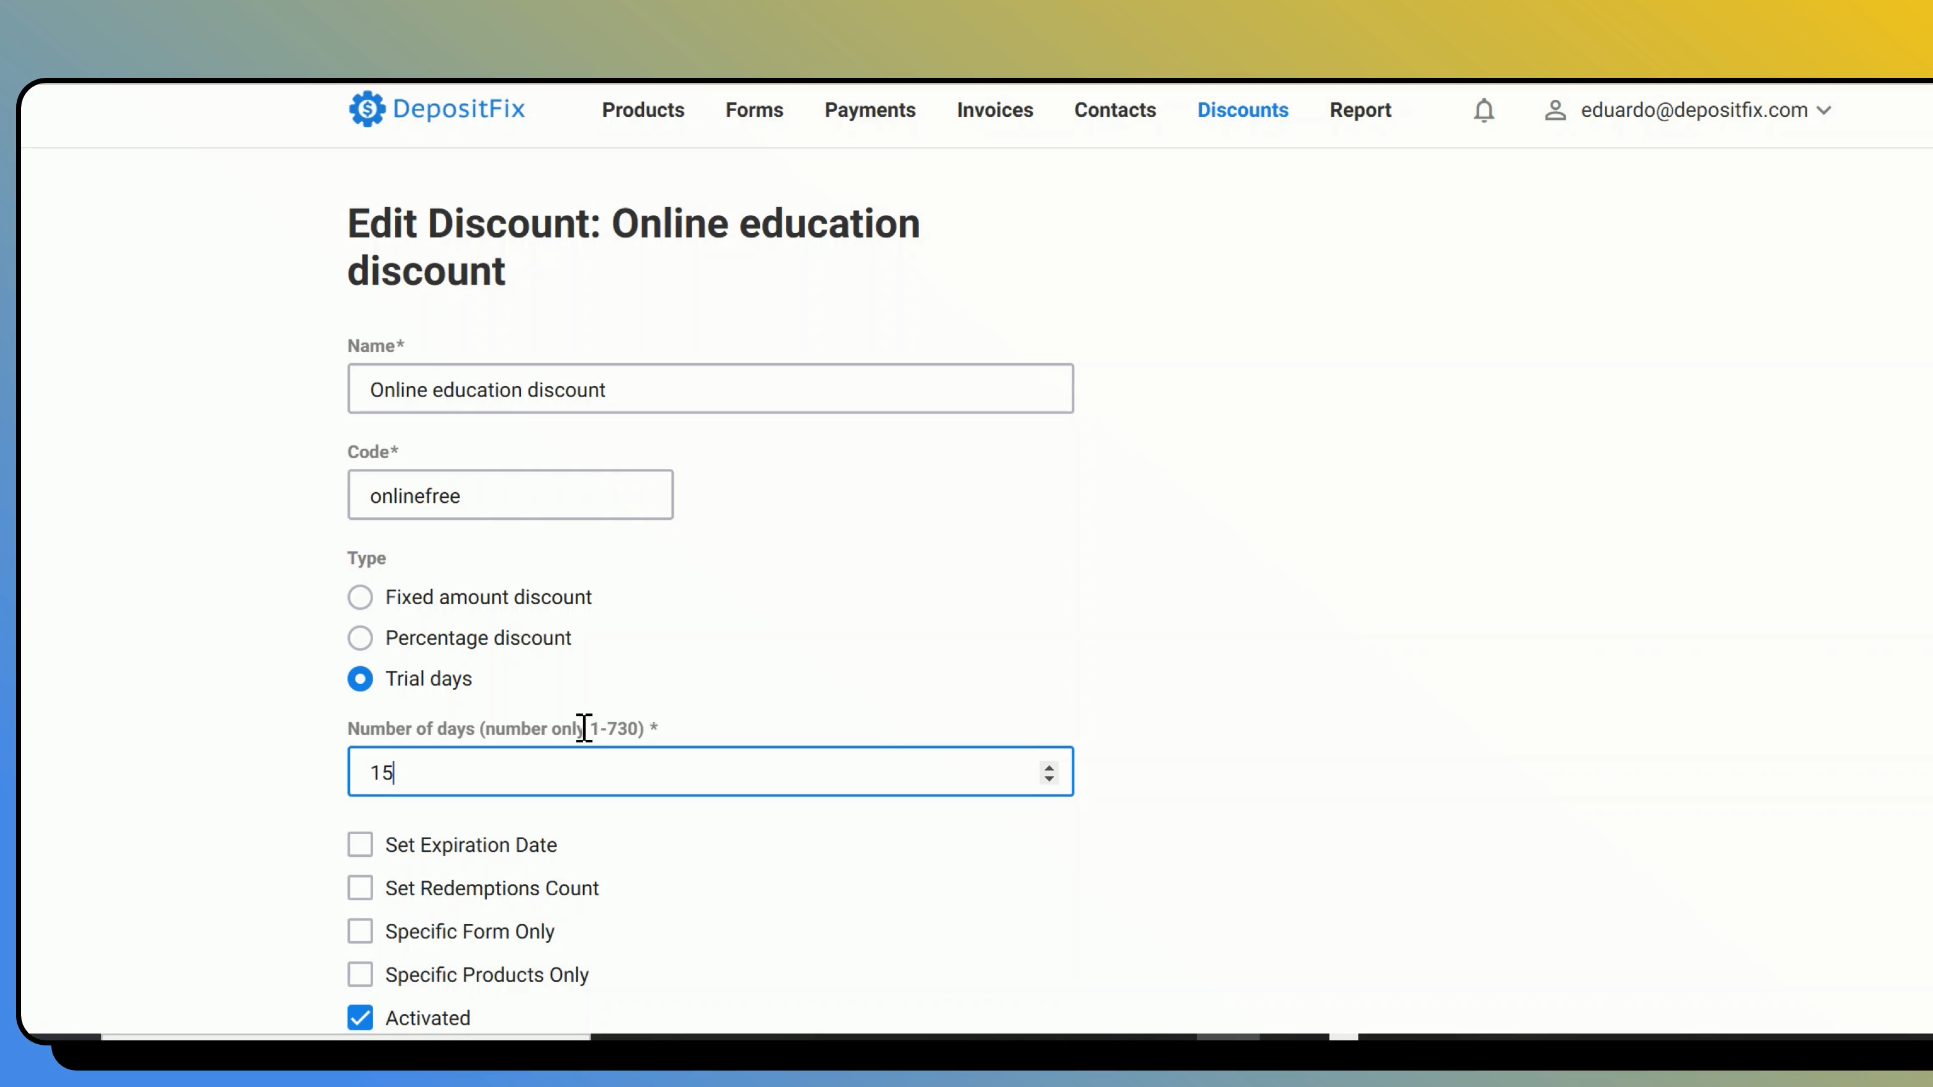Screen dimensions: 1933x1087
Task: Uncheck the Activated checkbox
Action: click(360, 1017)
